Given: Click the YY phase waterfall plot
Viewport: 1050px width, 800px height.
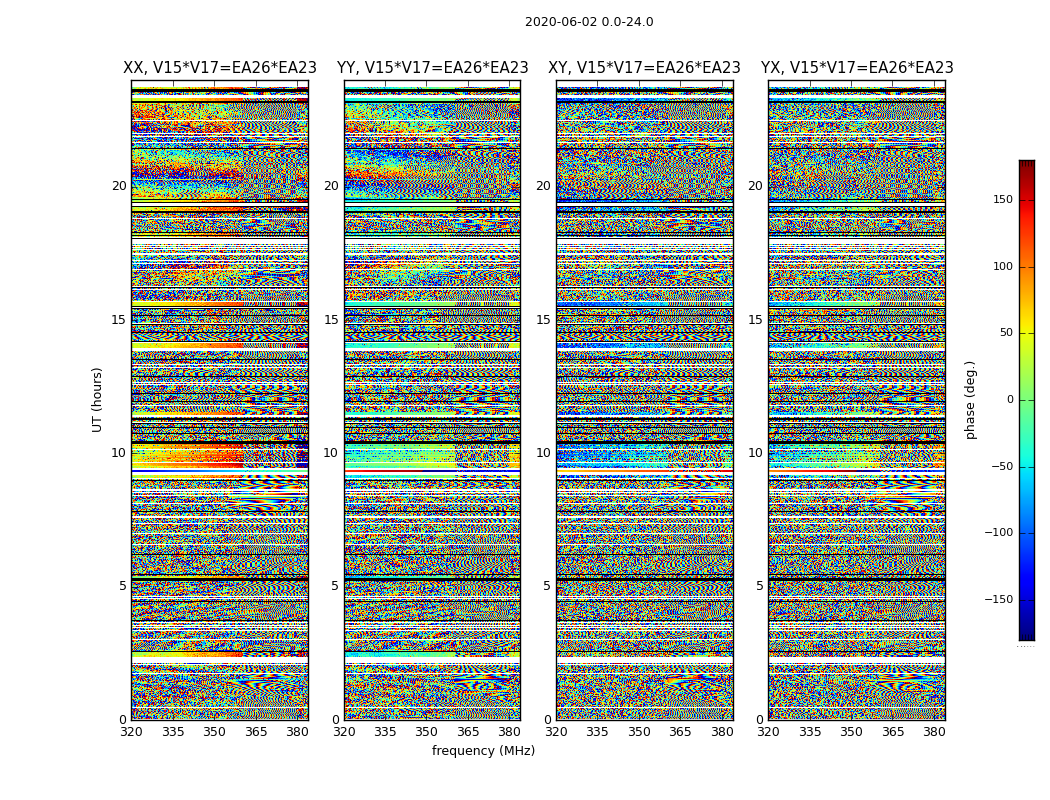Looking at the screenshot, I should coord(433,400).
